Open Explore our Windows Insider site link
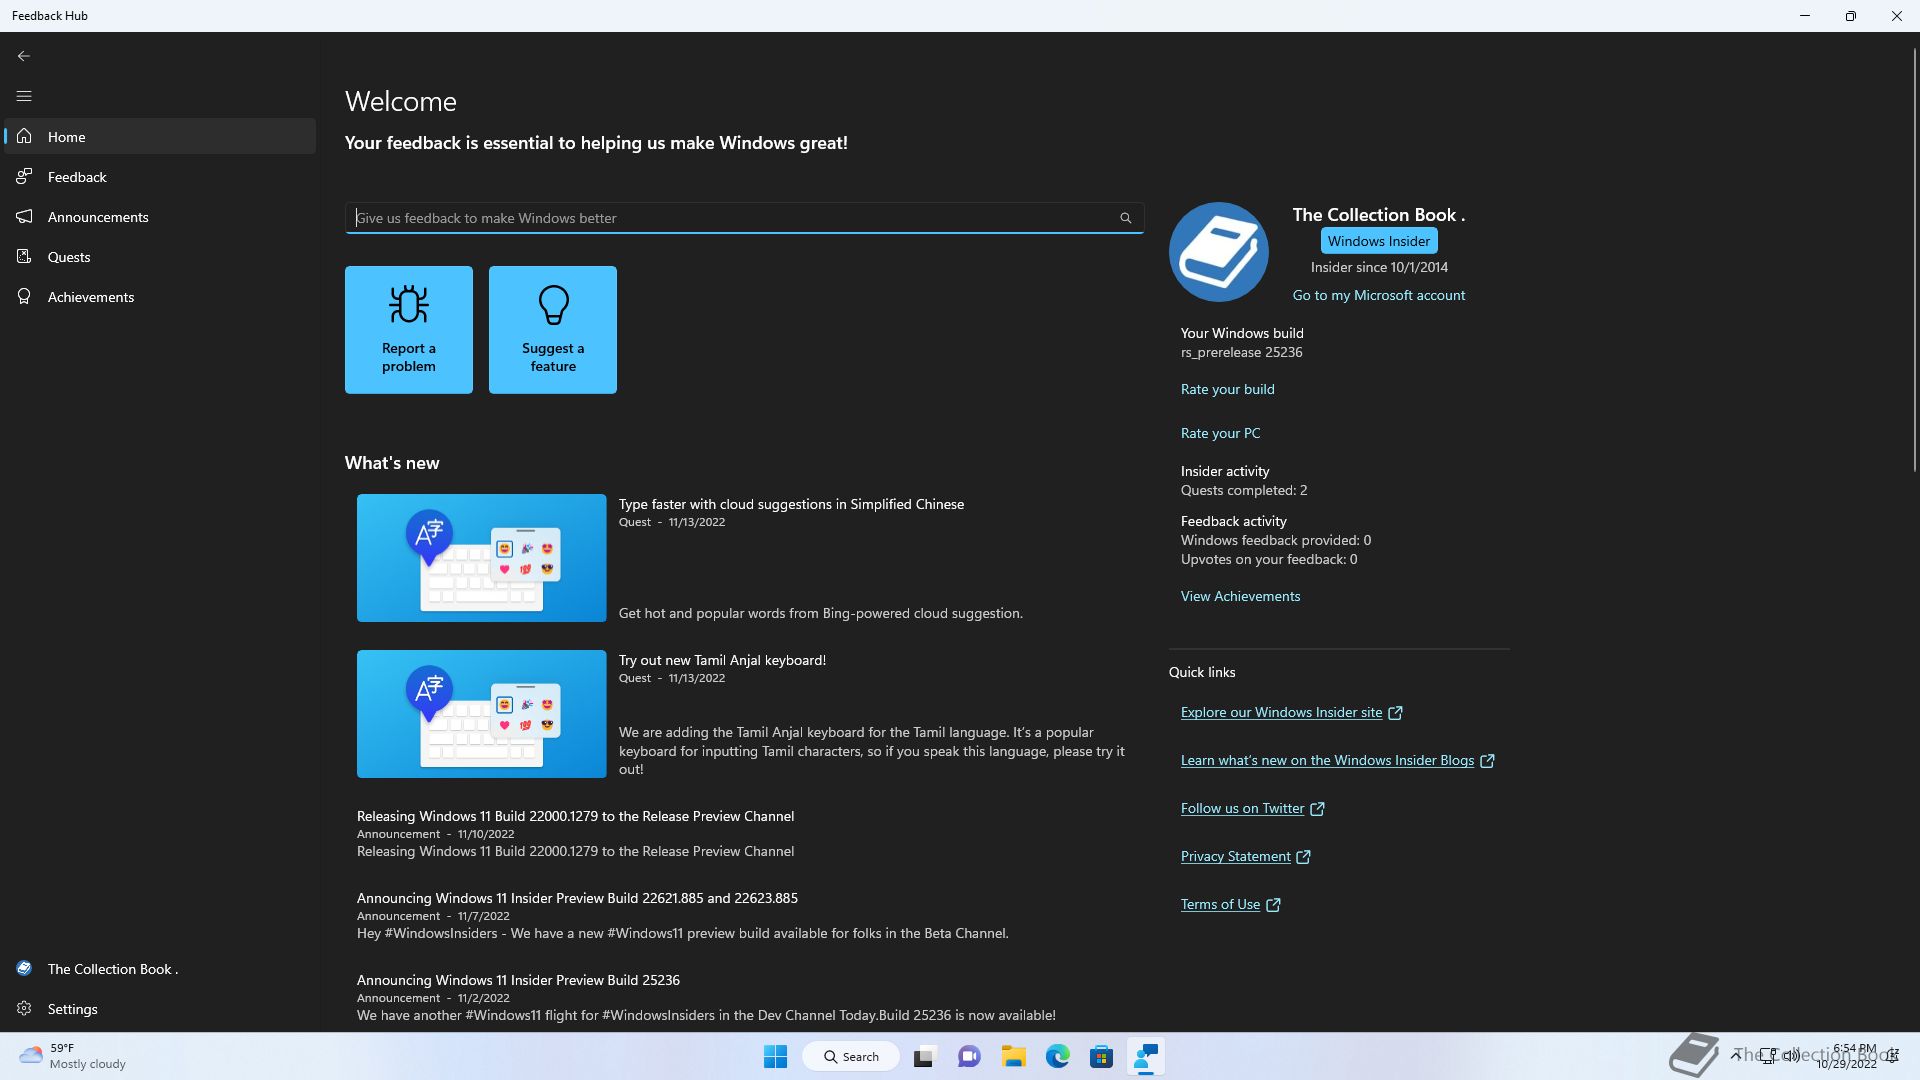 click(1282, 712)
